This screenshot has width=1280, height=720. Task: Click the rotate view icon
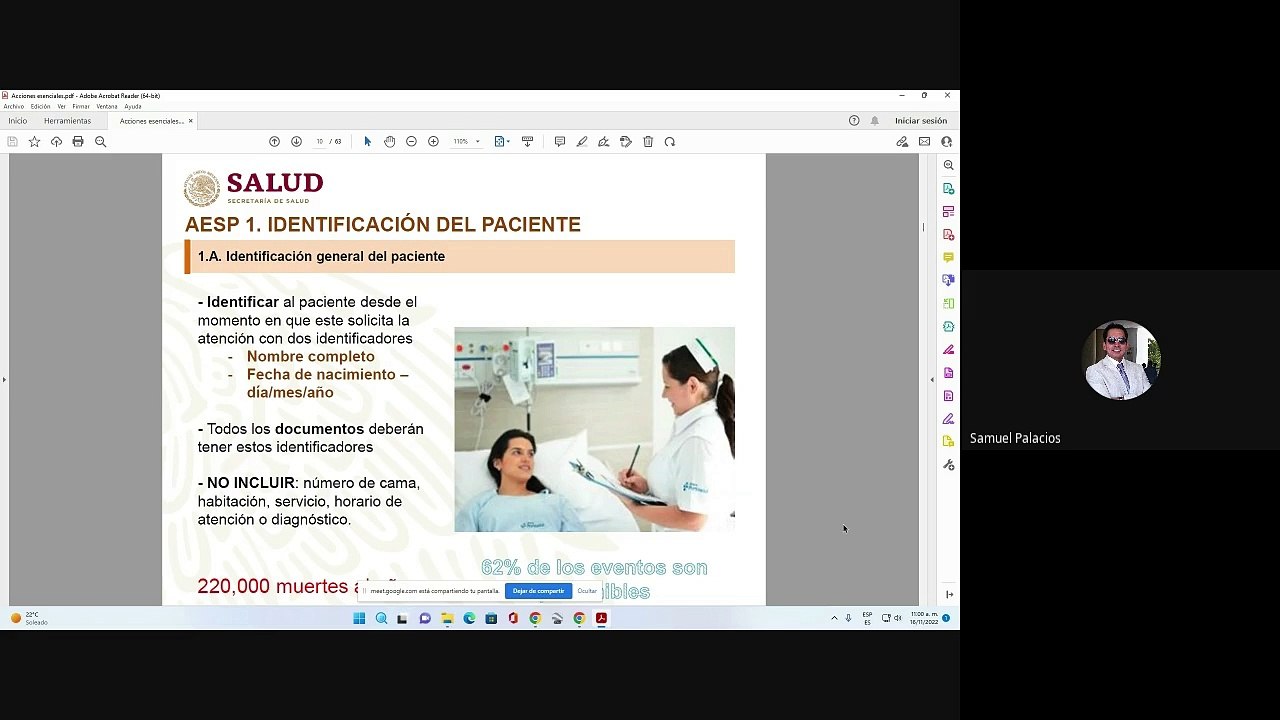(670, 142)
